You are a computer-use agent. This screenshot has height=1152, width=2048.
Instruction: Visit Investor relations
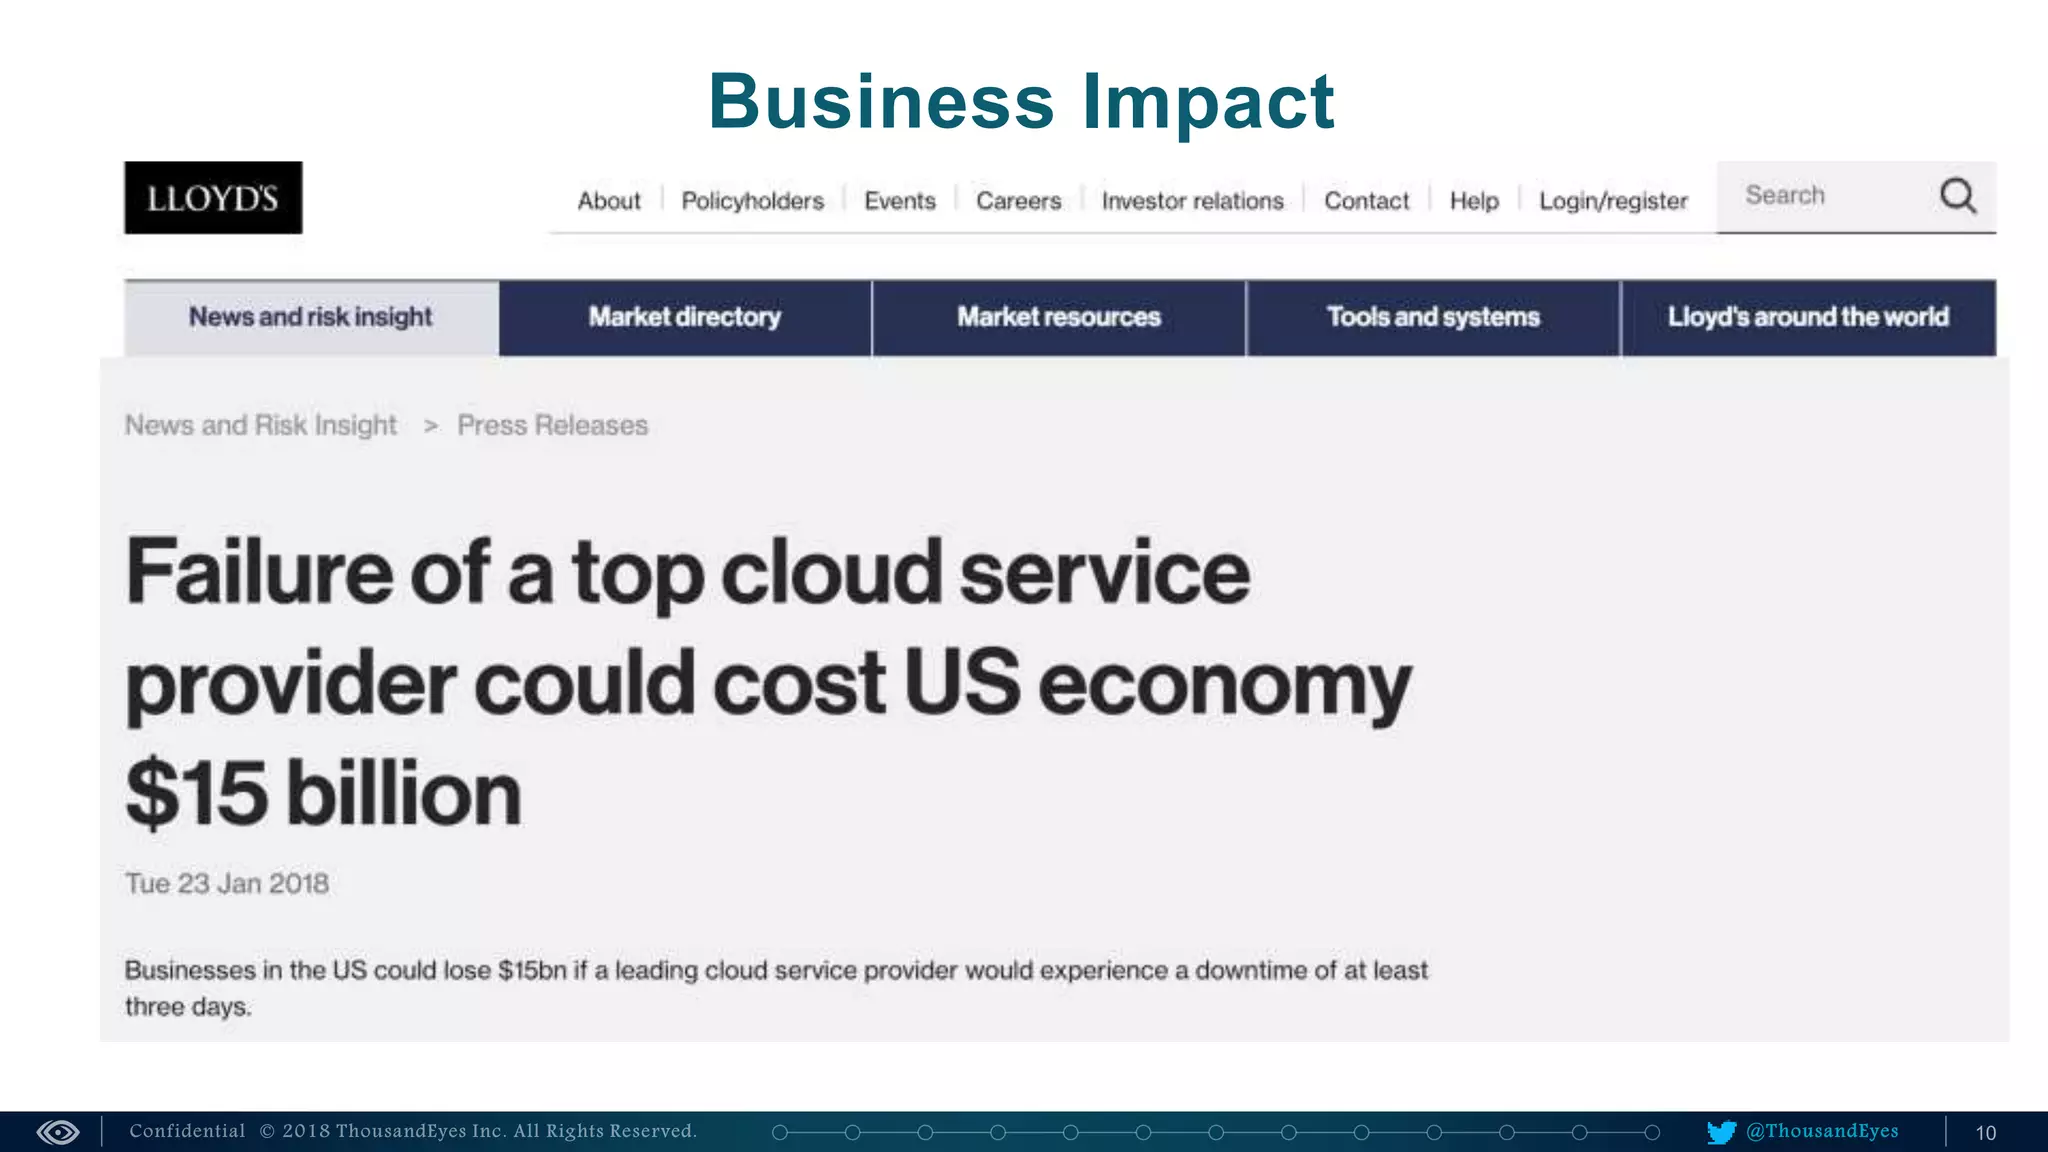1192,201
